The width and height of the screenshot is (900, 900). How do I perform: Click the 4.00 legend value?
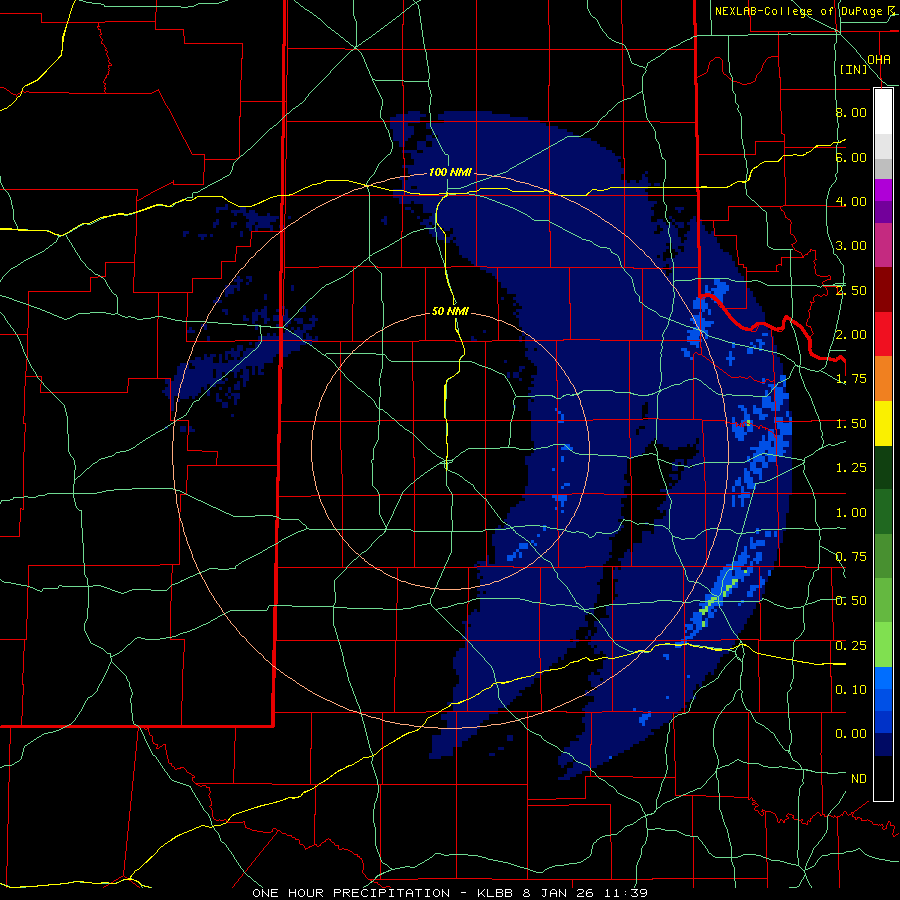pyautogui.click(x=851, y=201)
